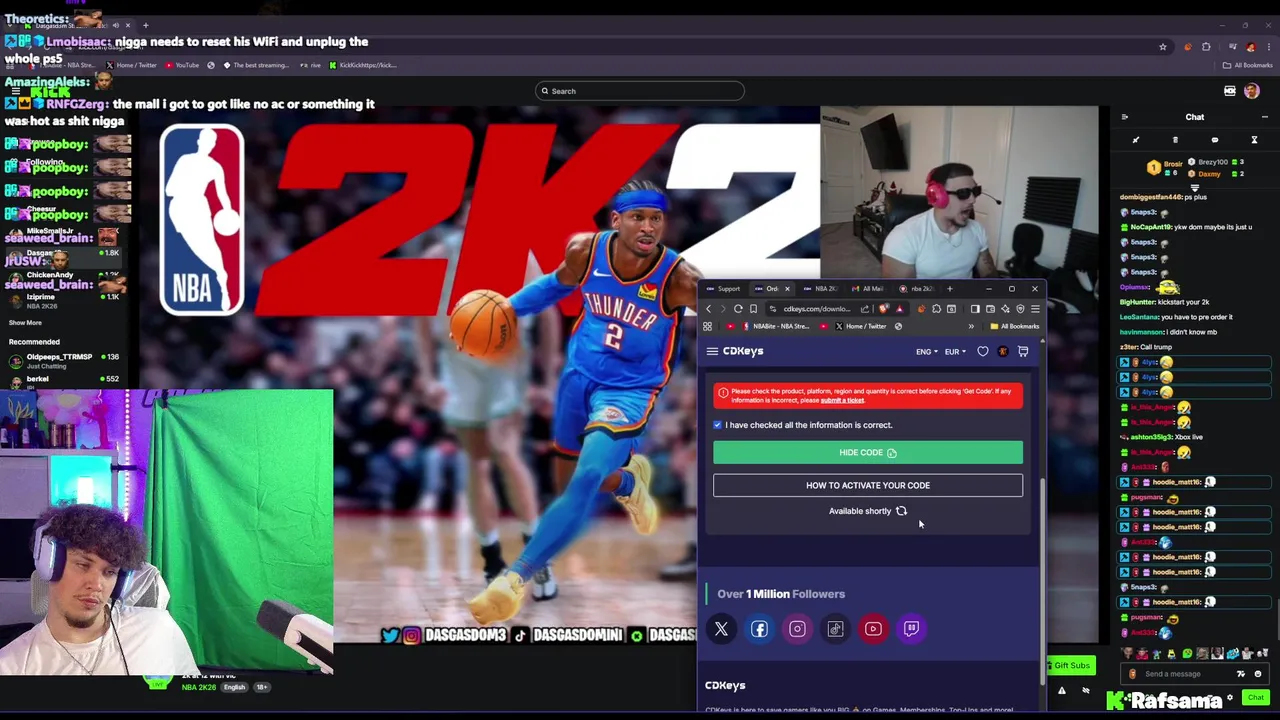The width and height of the screenshot is (1280, 720).
Task: Go back in the CDKeys browser window
Action: (x=709, y=309)
